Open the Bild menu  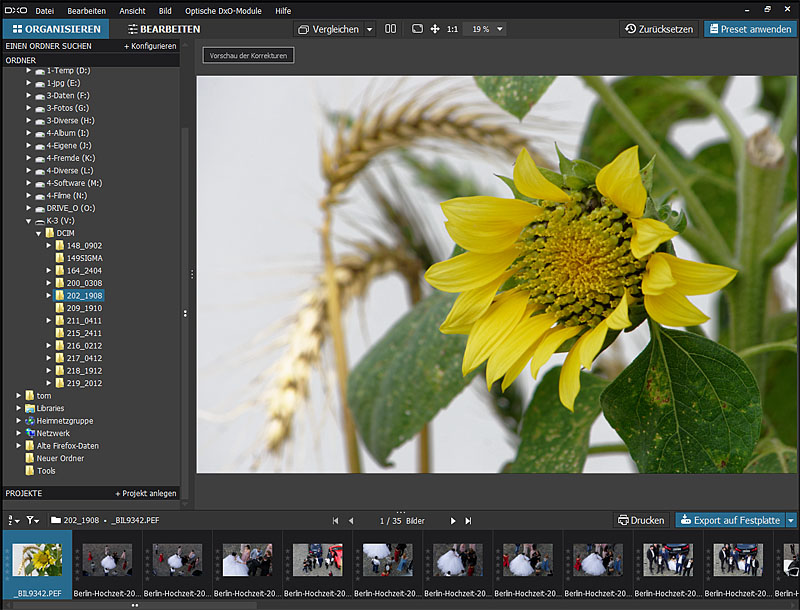(164, 10)
